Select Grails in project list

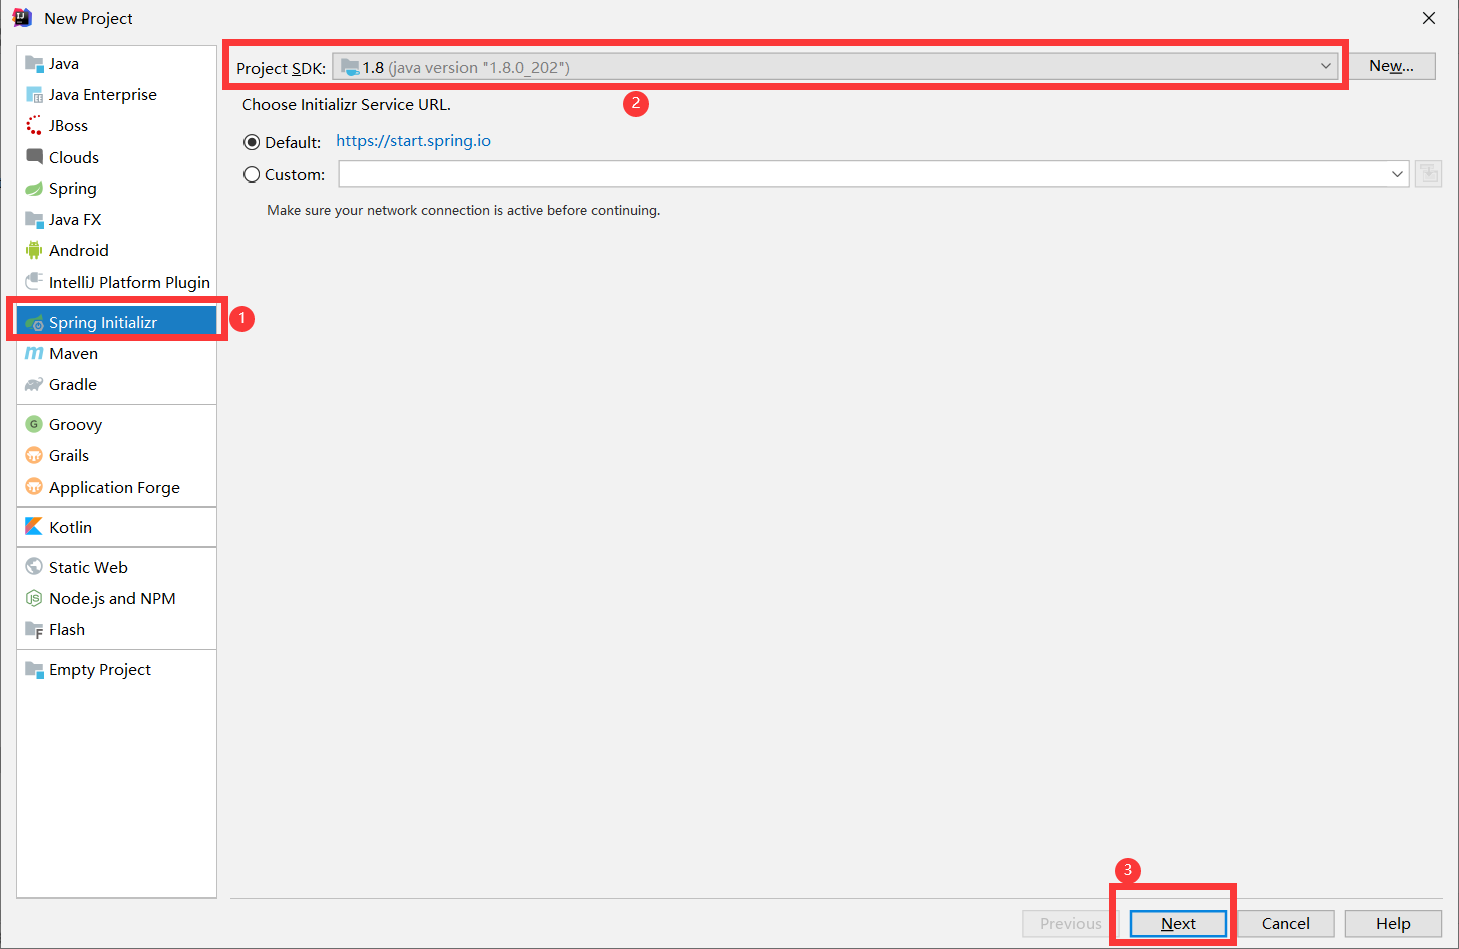click(116, 455)
